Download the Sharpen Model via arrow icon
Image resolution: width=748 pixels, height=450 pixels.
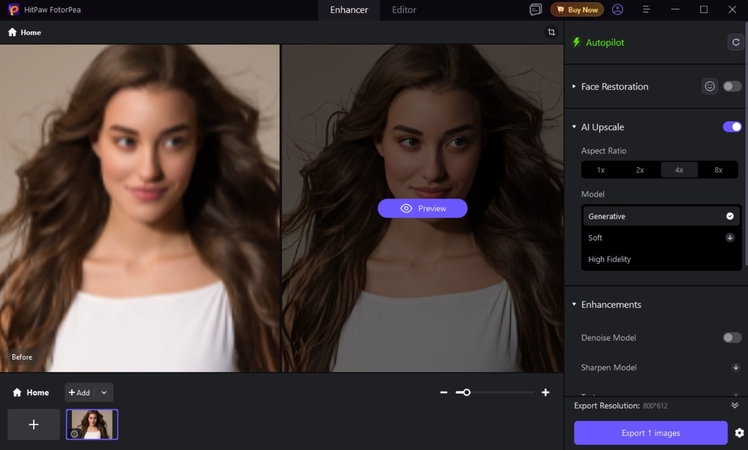pyautogui.click(x=736, y=367)
